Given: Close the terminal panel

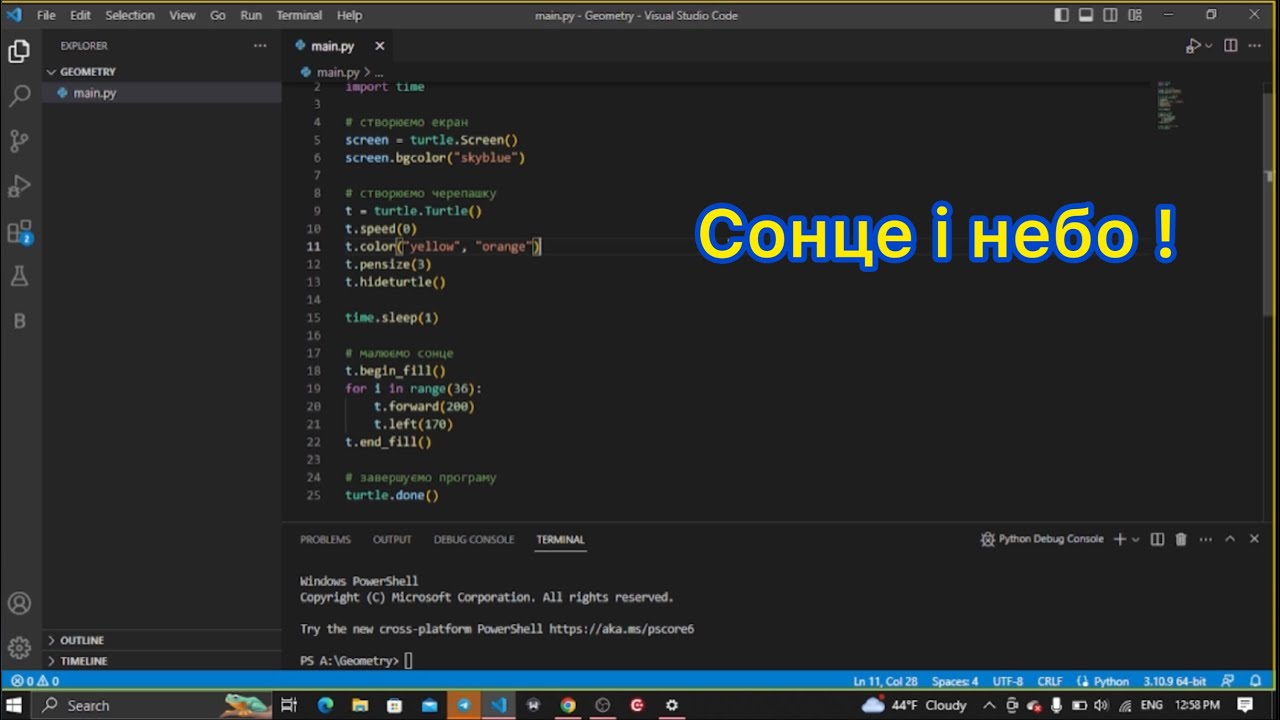Looking at the screenshot, I should tap(1255, 539).
